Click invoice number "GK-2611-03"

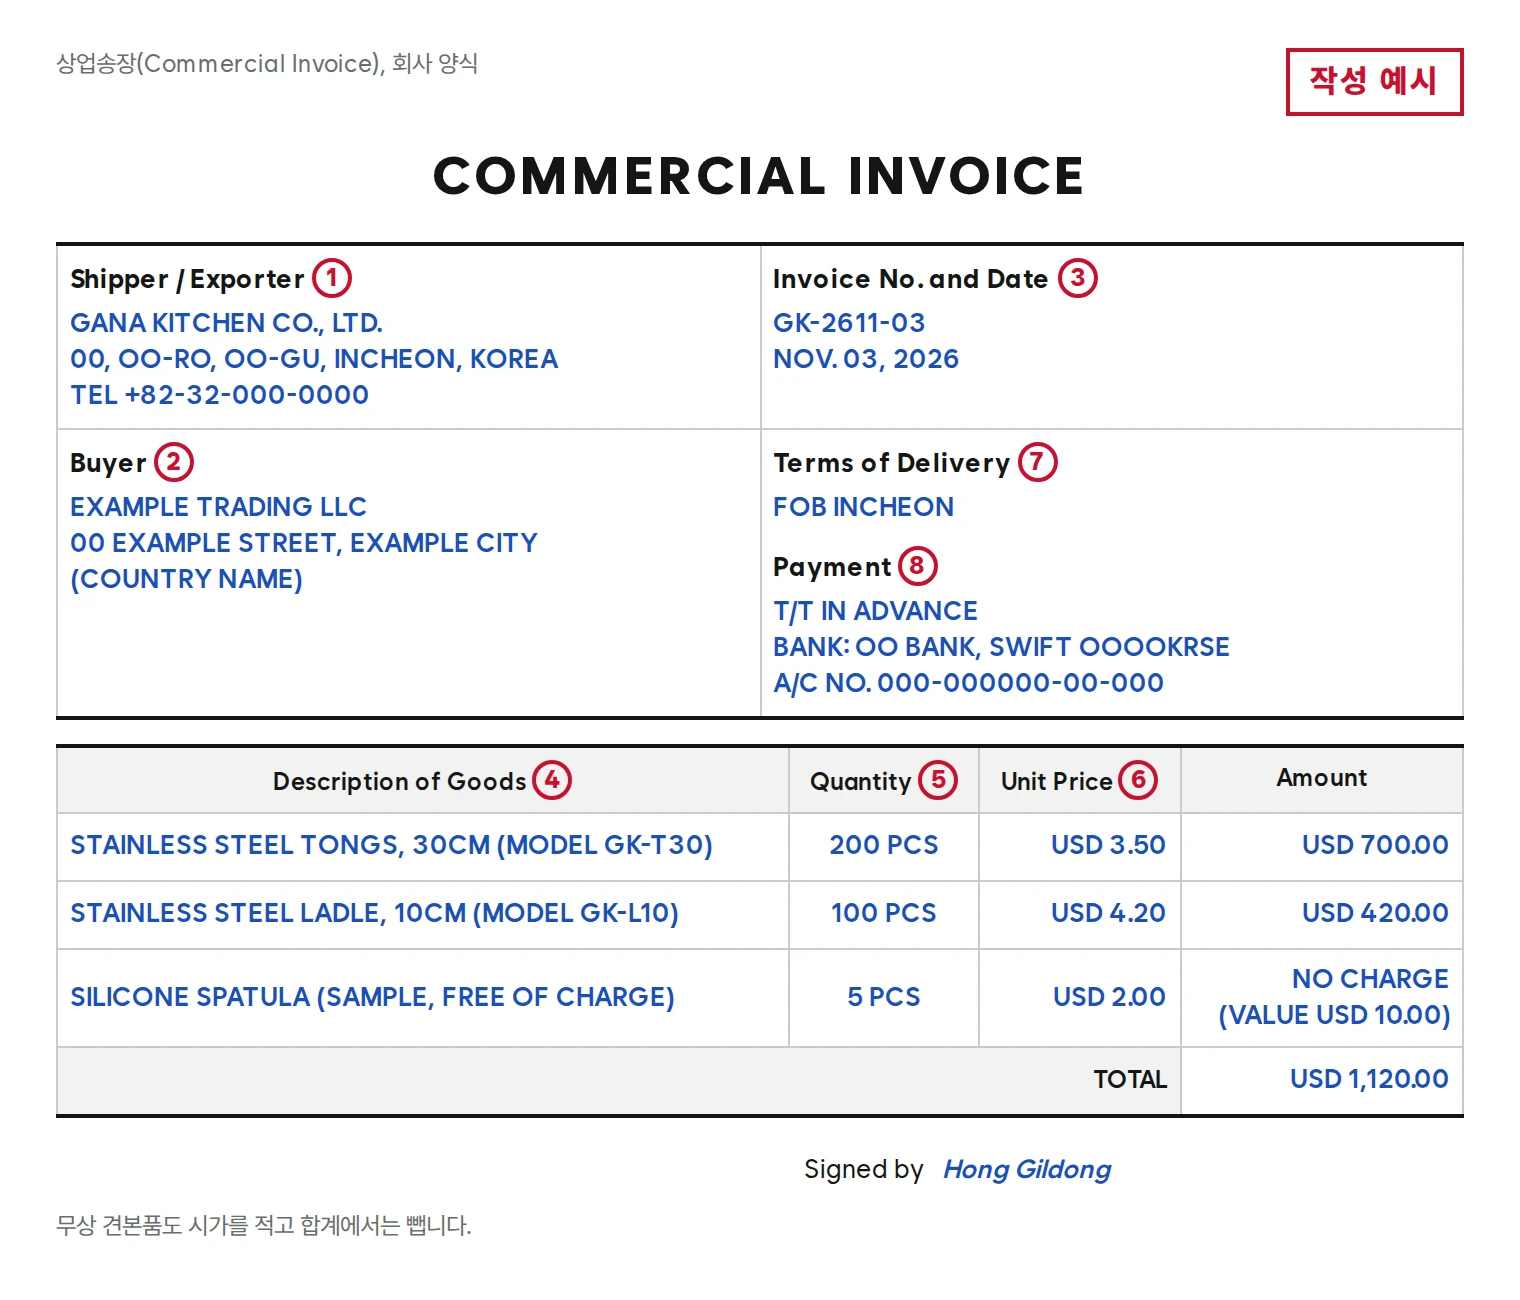click(849, 323)
